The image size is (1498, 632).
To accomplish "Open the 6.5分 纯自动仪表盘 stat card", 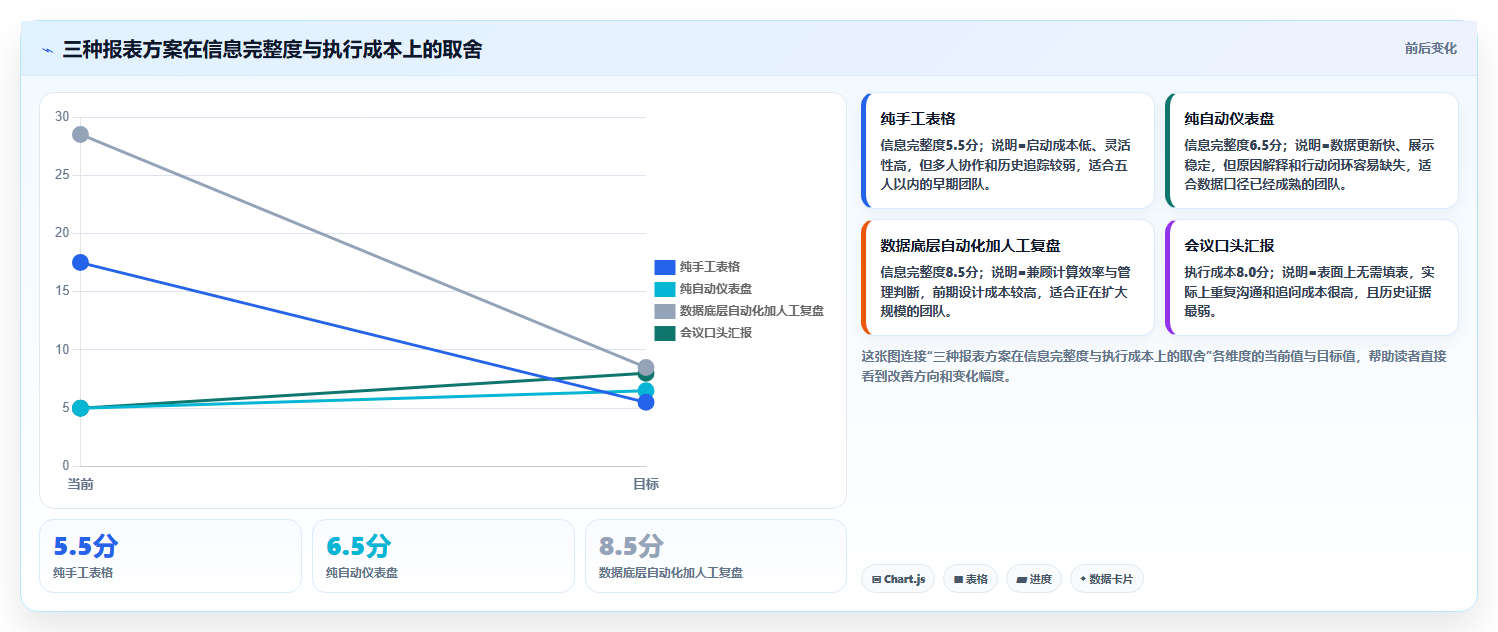I will [443, 556].
